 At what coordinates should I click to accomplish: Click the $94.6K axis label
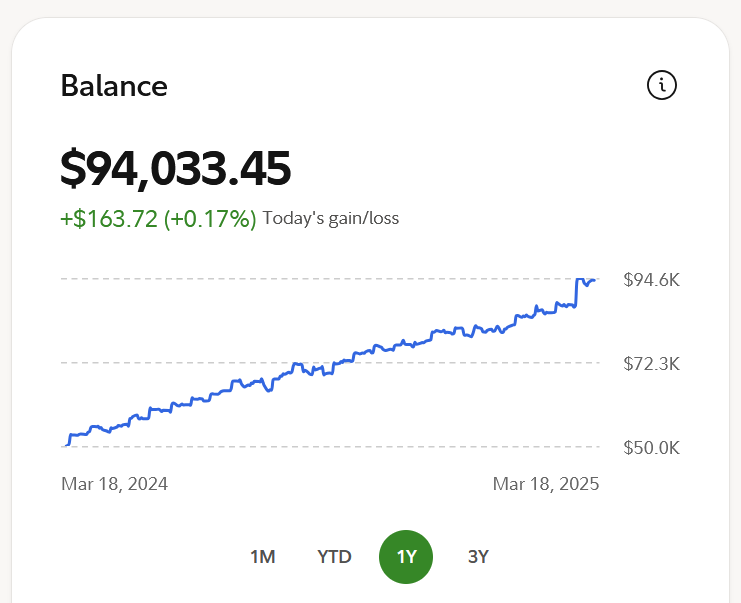coord(651,280)
